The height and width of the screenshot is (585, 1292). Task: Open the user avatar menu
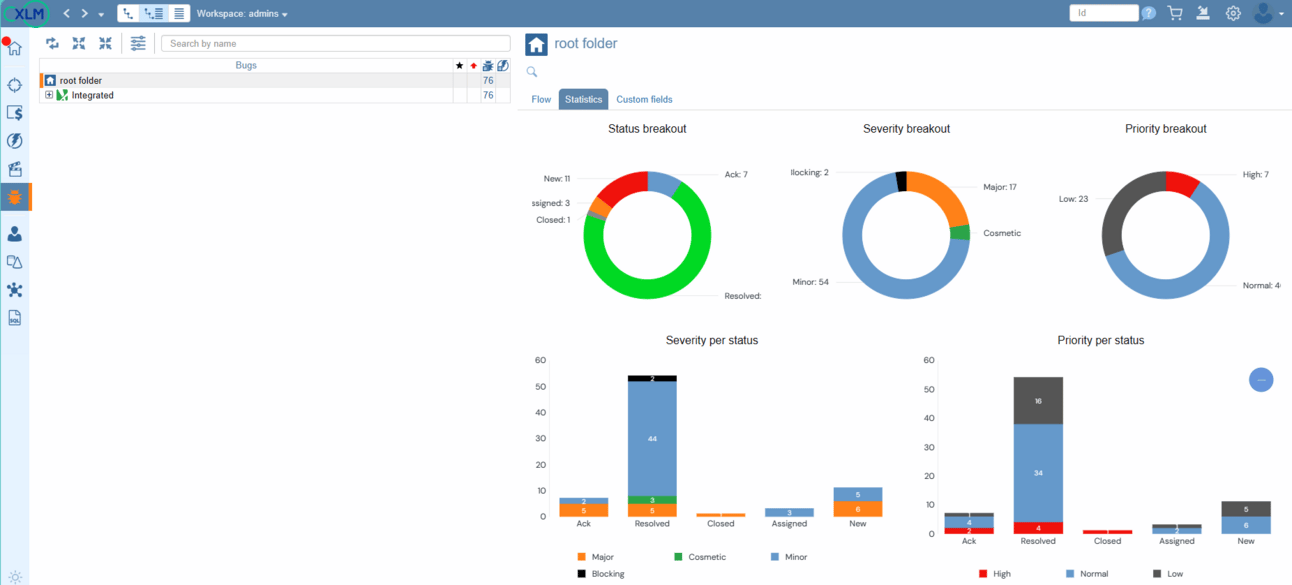click(x=1267, y=13)
